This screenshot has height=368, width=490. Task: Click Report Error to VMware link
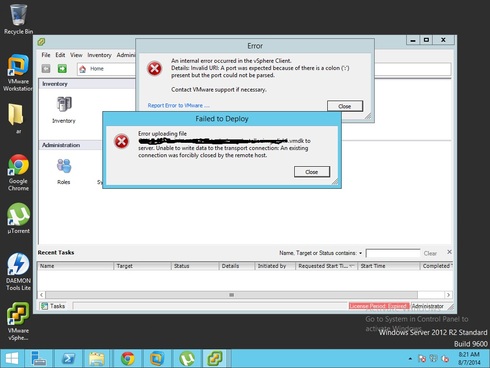point(178,105)
